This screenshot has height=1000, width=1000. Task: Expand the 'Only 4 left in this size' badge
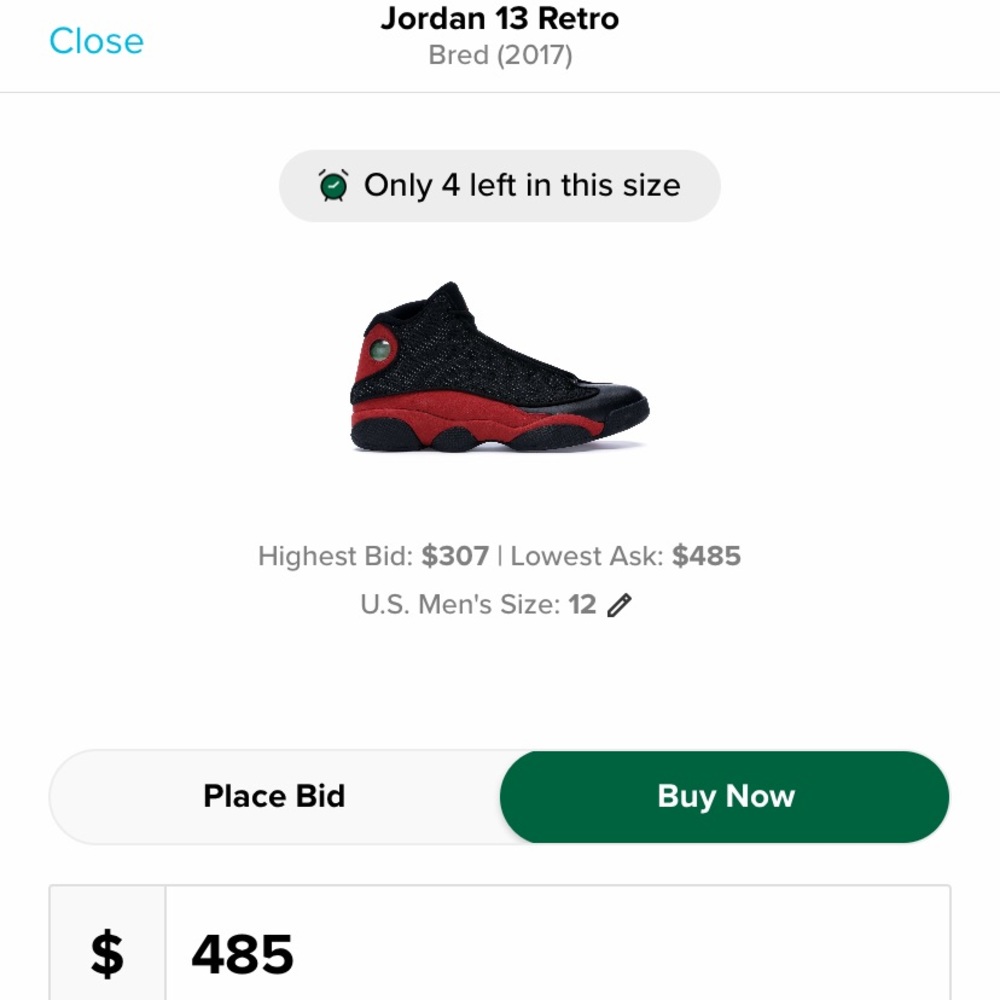click(x=500, y=185)
